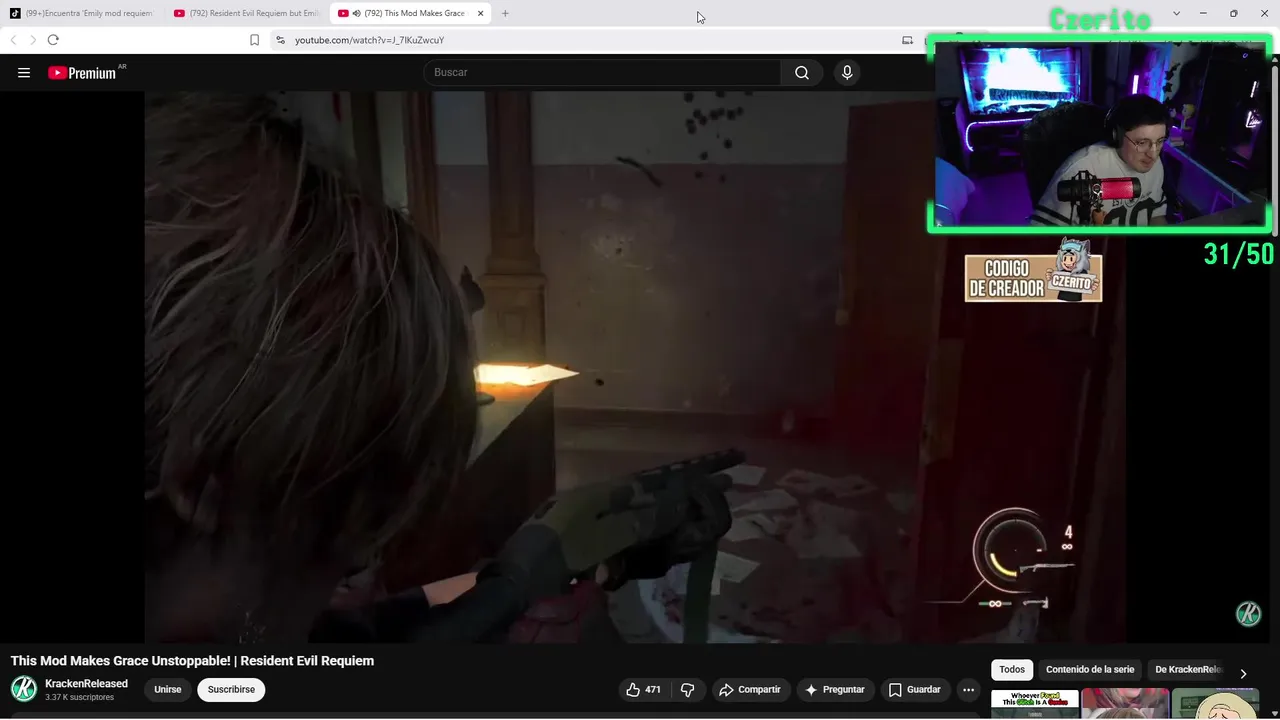Focus the Buscar search field
The image size is (1280, 720).
click(603, 72)
